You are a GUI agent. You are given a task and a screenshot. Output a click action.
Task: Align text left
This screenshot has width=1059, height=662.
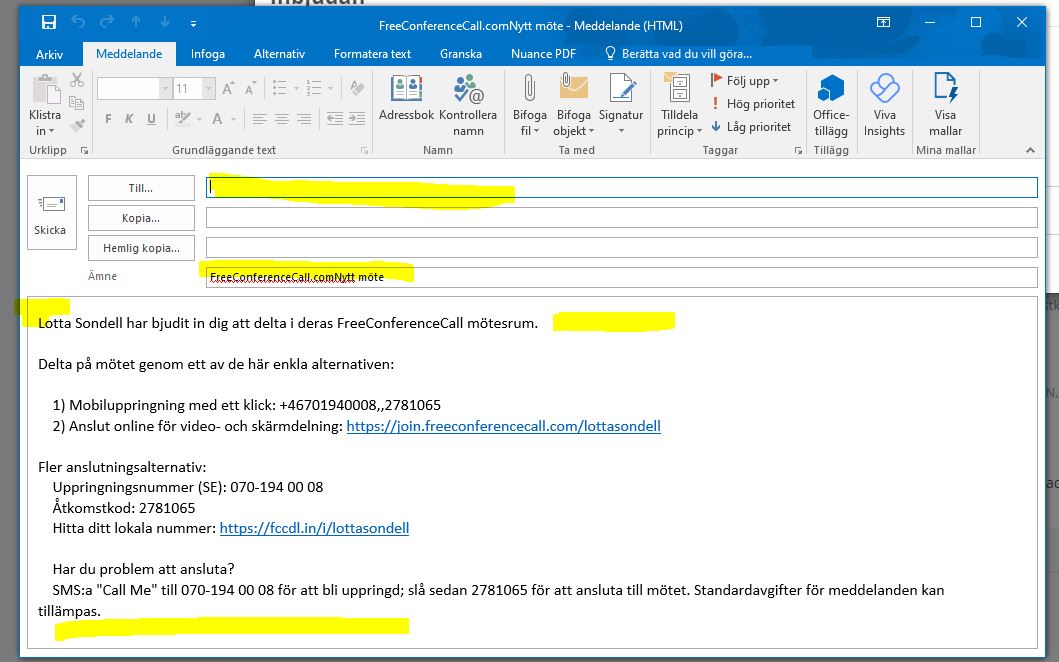pyautogui.click(x=259, y=119)
